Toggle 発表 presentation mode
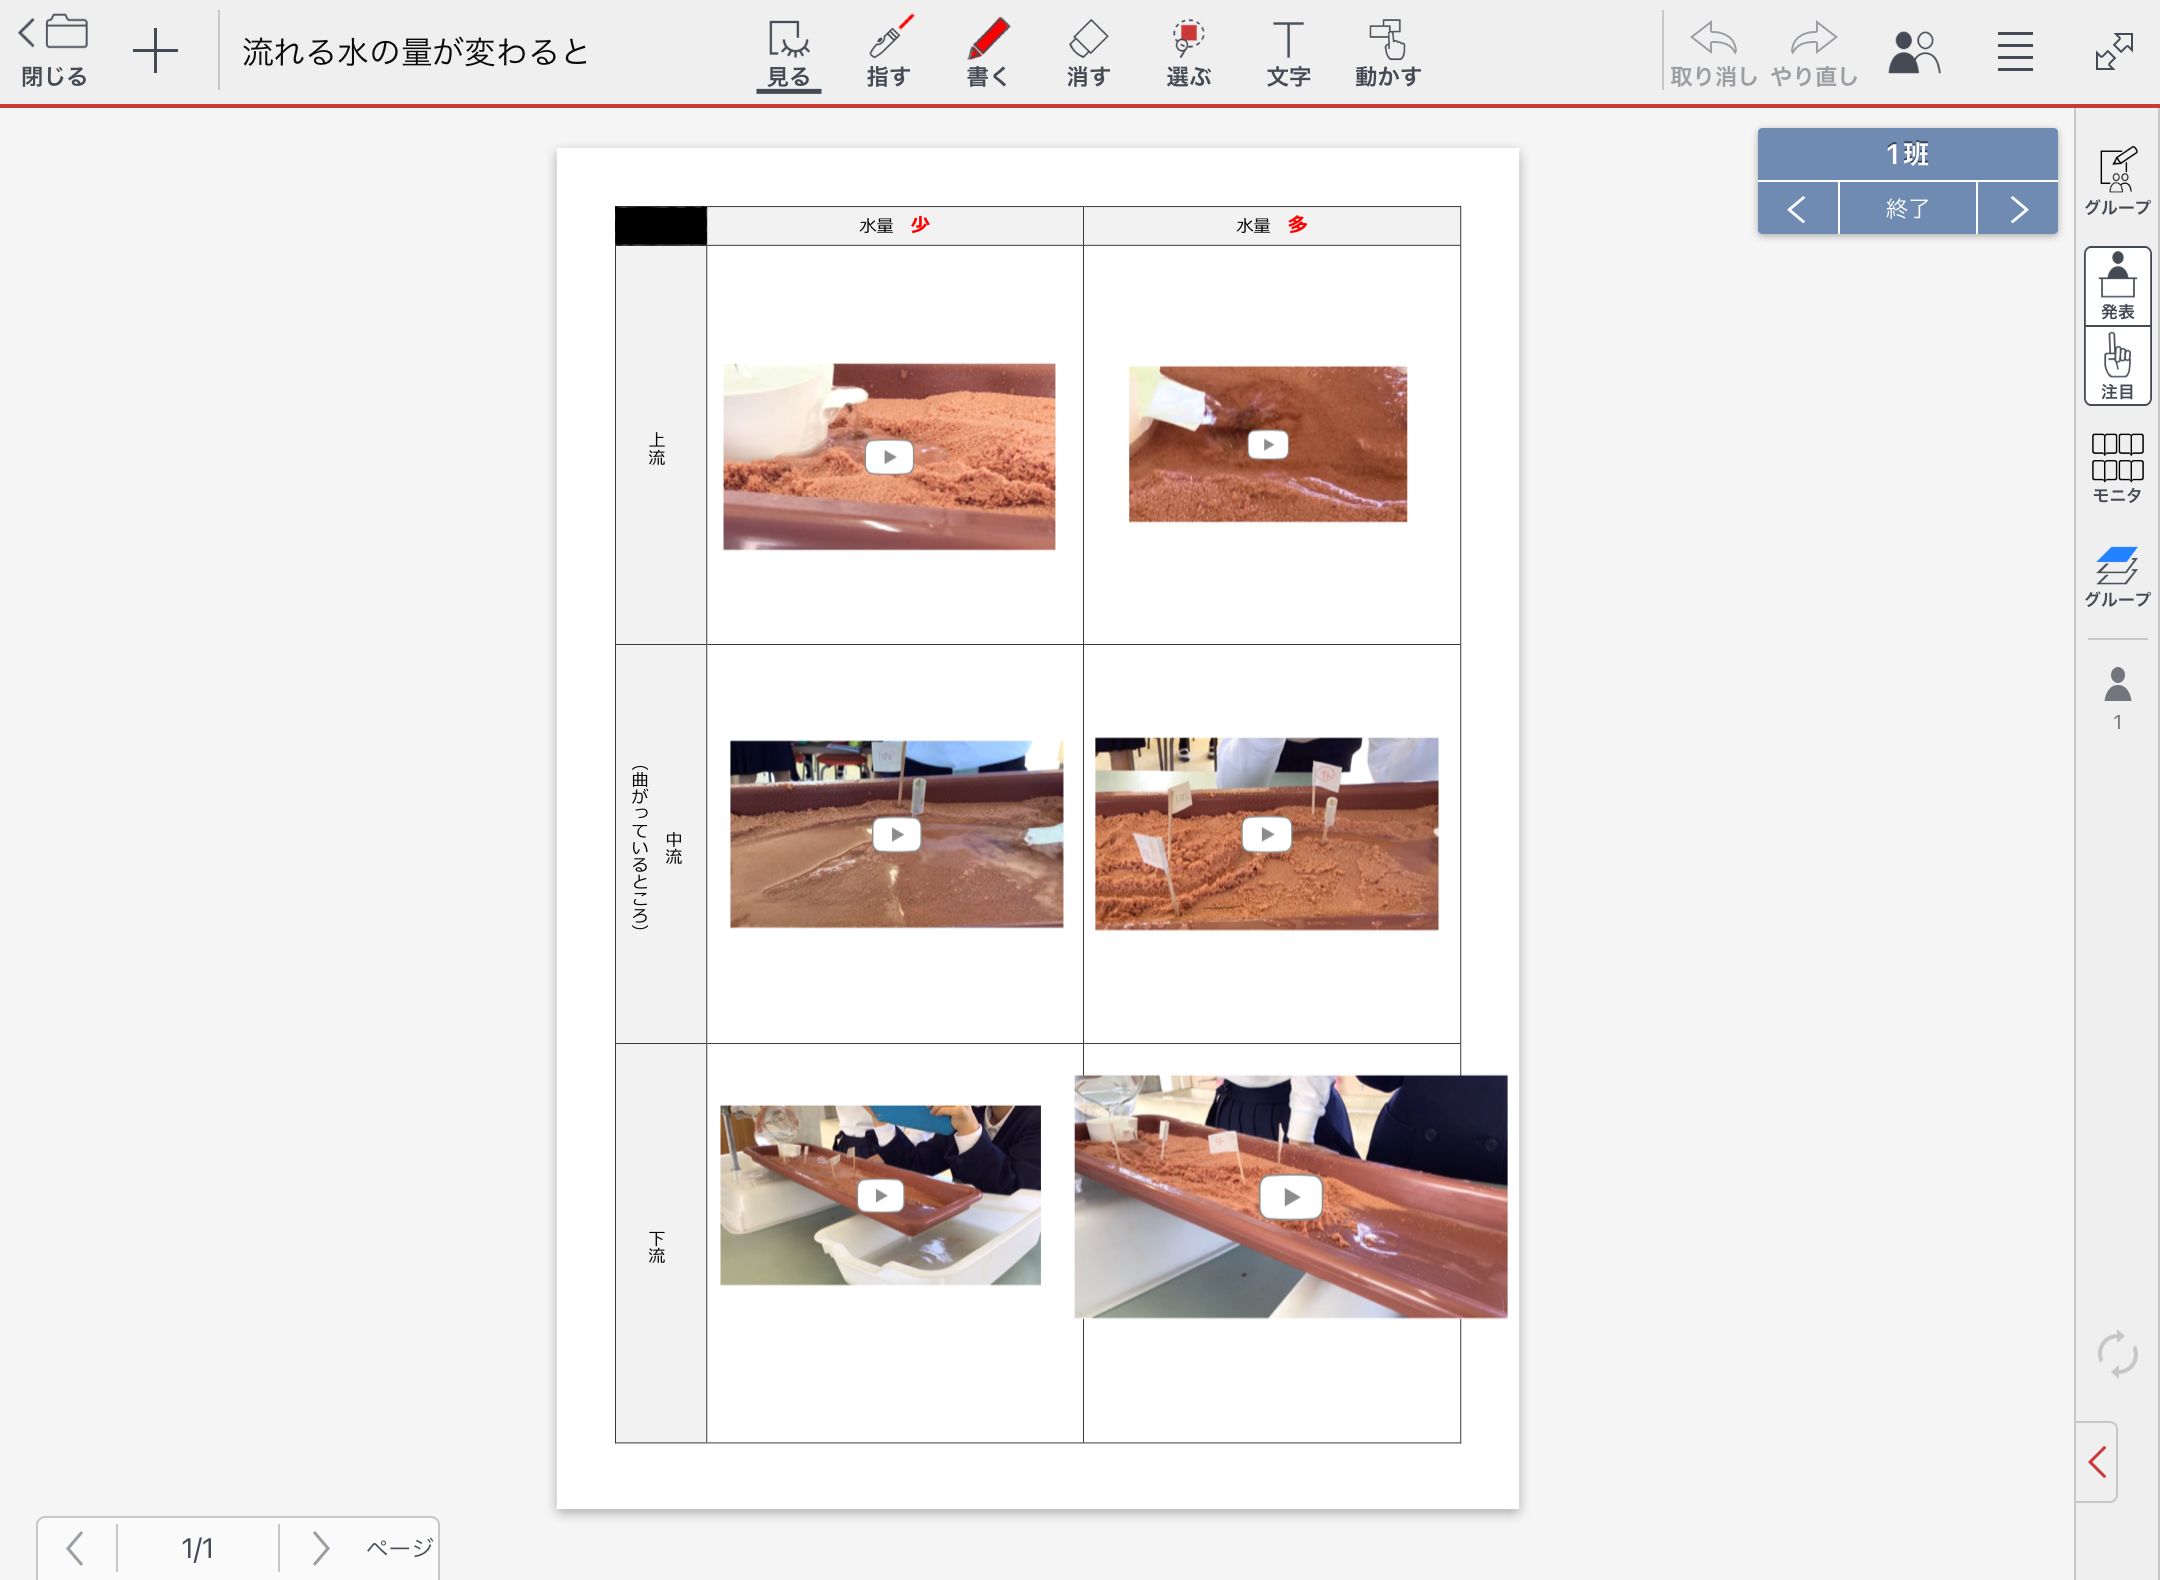Viewport: 2160px width, 1580px height. click(x=2117, y=286)
